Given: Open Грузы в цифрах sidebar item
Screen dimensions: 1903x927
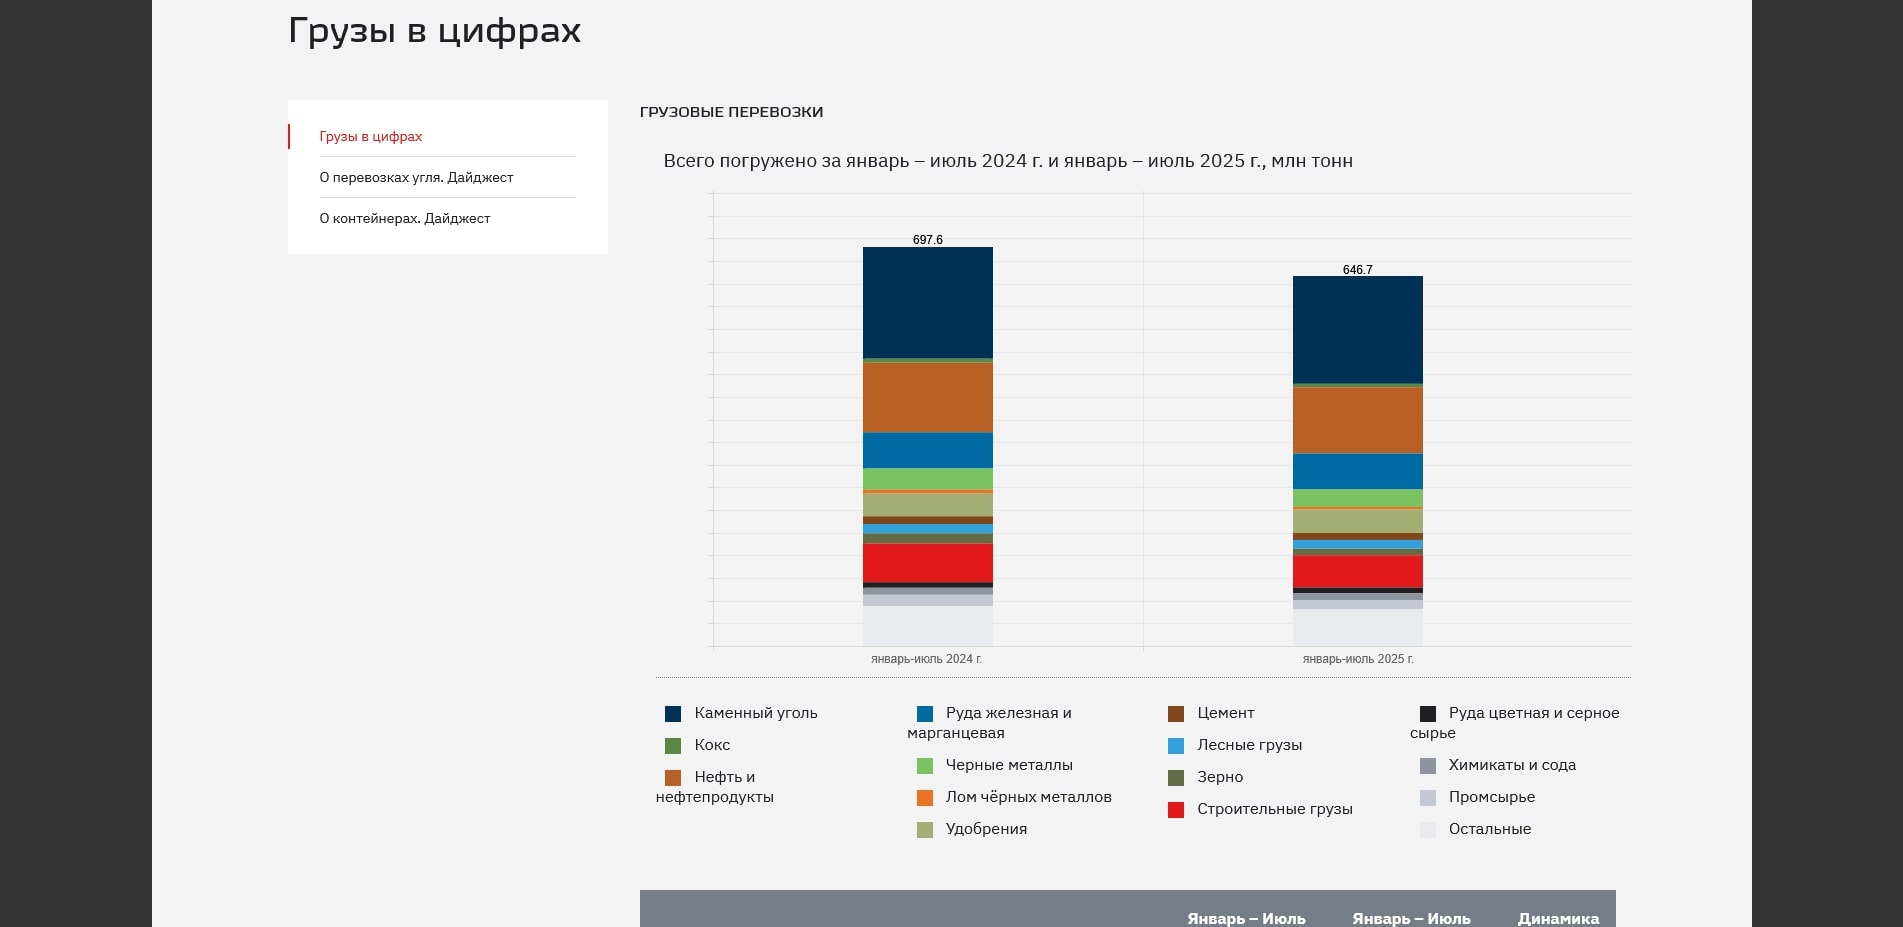Looking at the screenshot, I should (x=371, y=137).
